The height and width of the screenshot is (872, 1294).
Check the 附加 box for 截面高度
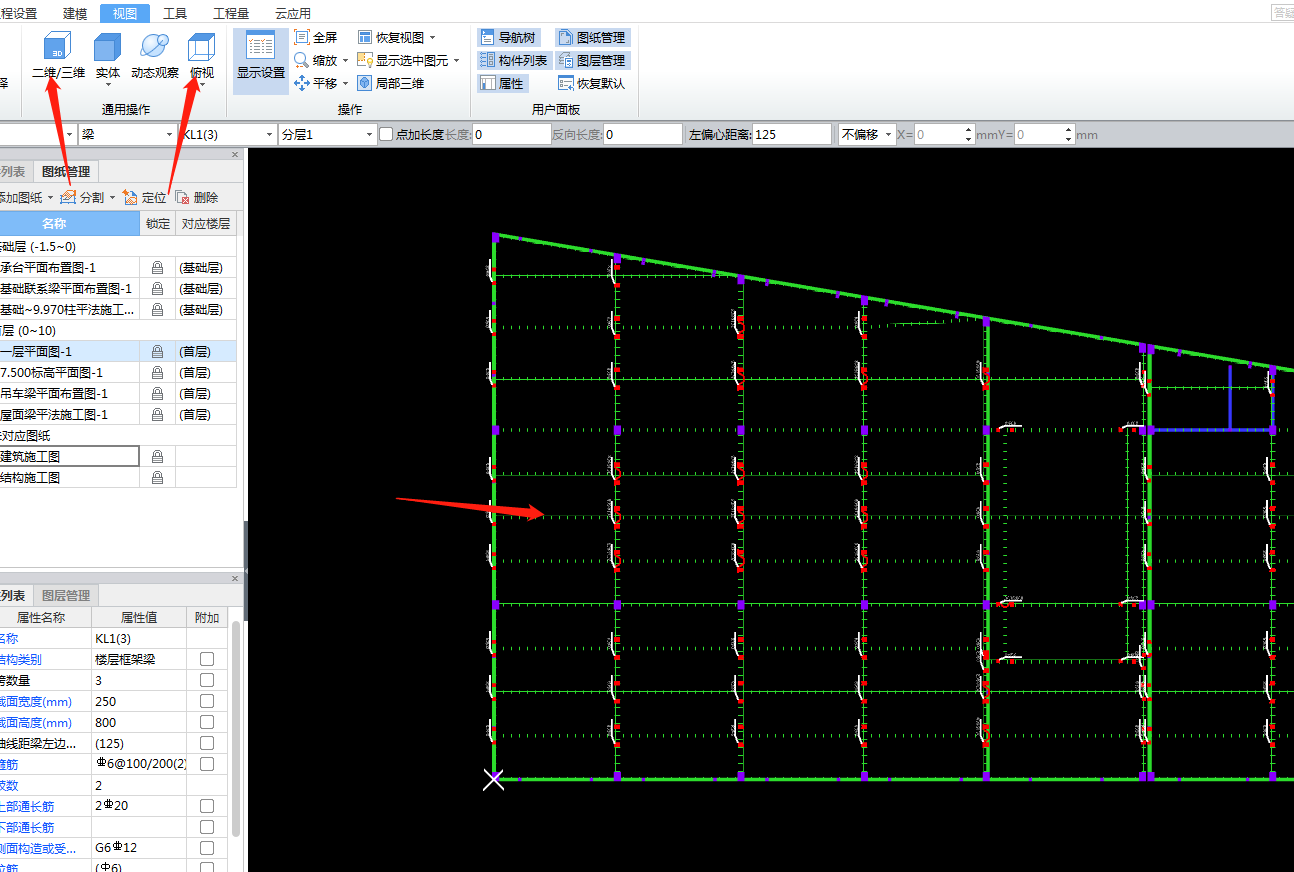[x=207, y=723]
